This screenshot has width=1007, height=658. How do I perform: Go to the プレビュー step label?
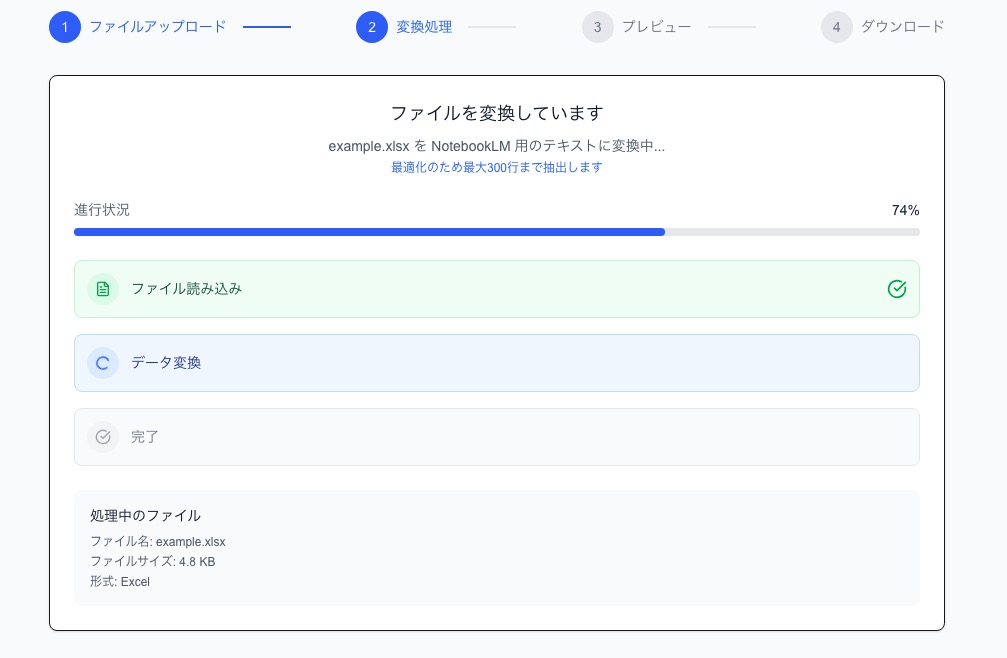pos(656,27)
